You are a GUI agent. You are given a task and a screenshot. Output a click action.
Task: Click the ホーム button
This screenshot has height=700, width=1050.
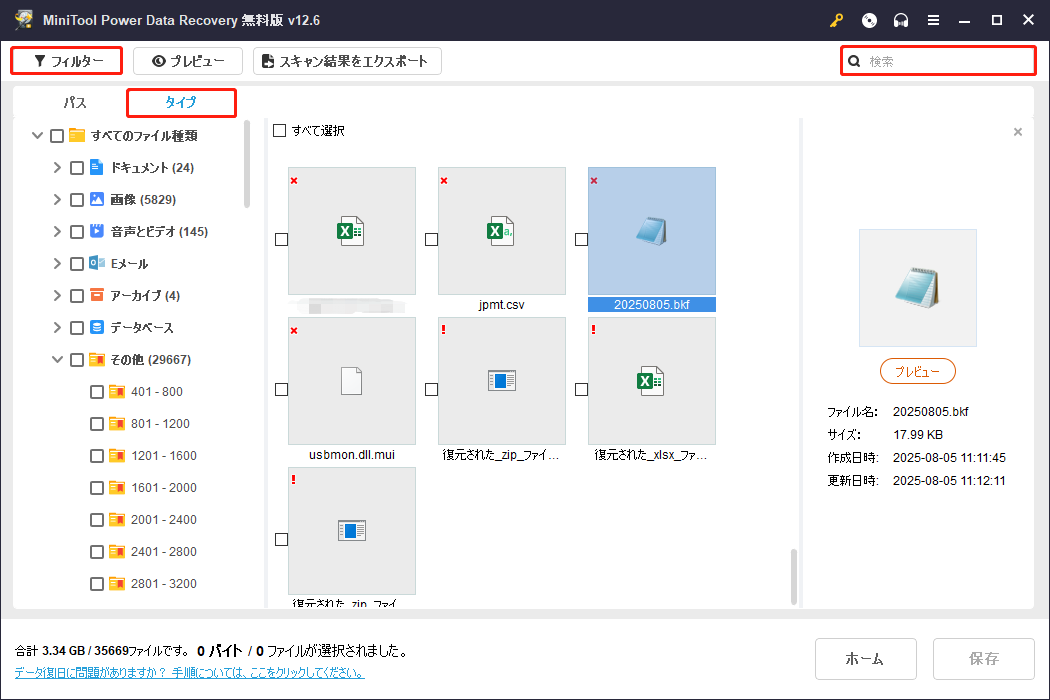click(865, 658)
